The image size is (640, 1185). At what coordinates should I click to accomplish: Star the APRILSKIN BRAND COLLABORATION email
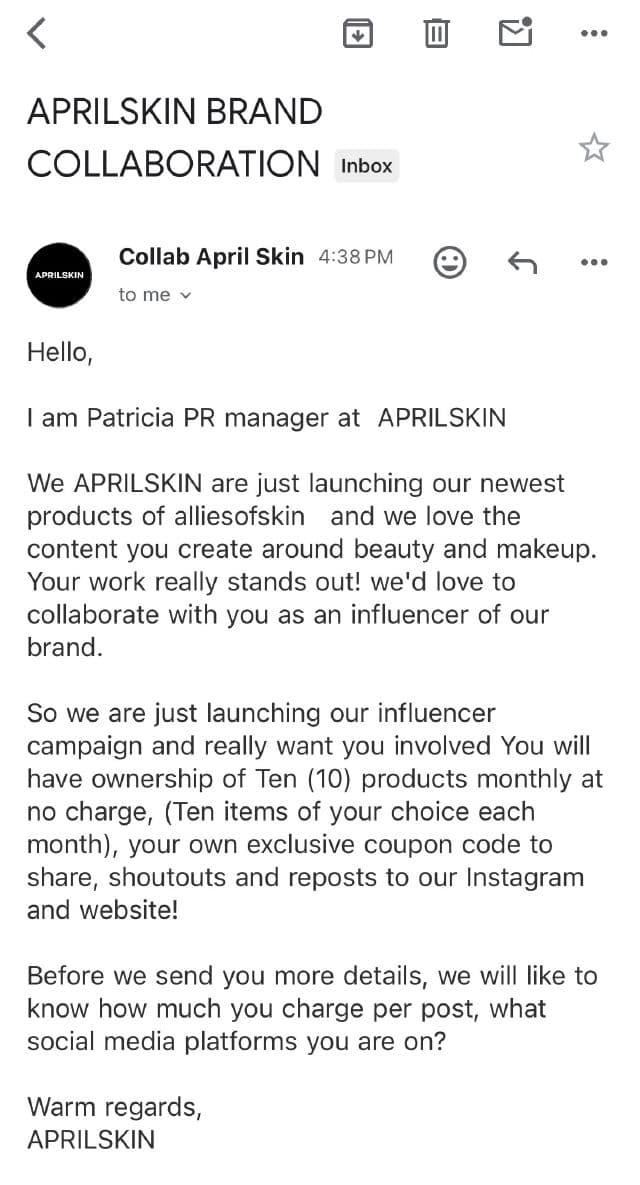[594, 148]
